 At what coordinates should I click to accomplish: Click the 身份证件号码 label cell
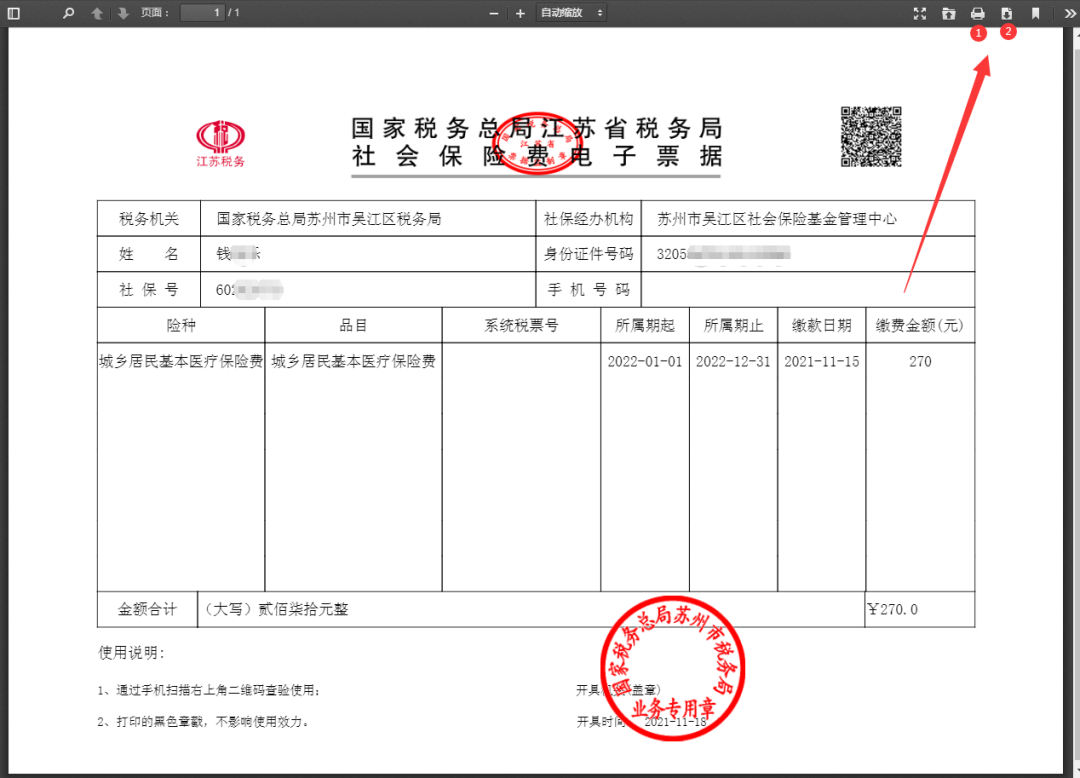tap(588, 254)
